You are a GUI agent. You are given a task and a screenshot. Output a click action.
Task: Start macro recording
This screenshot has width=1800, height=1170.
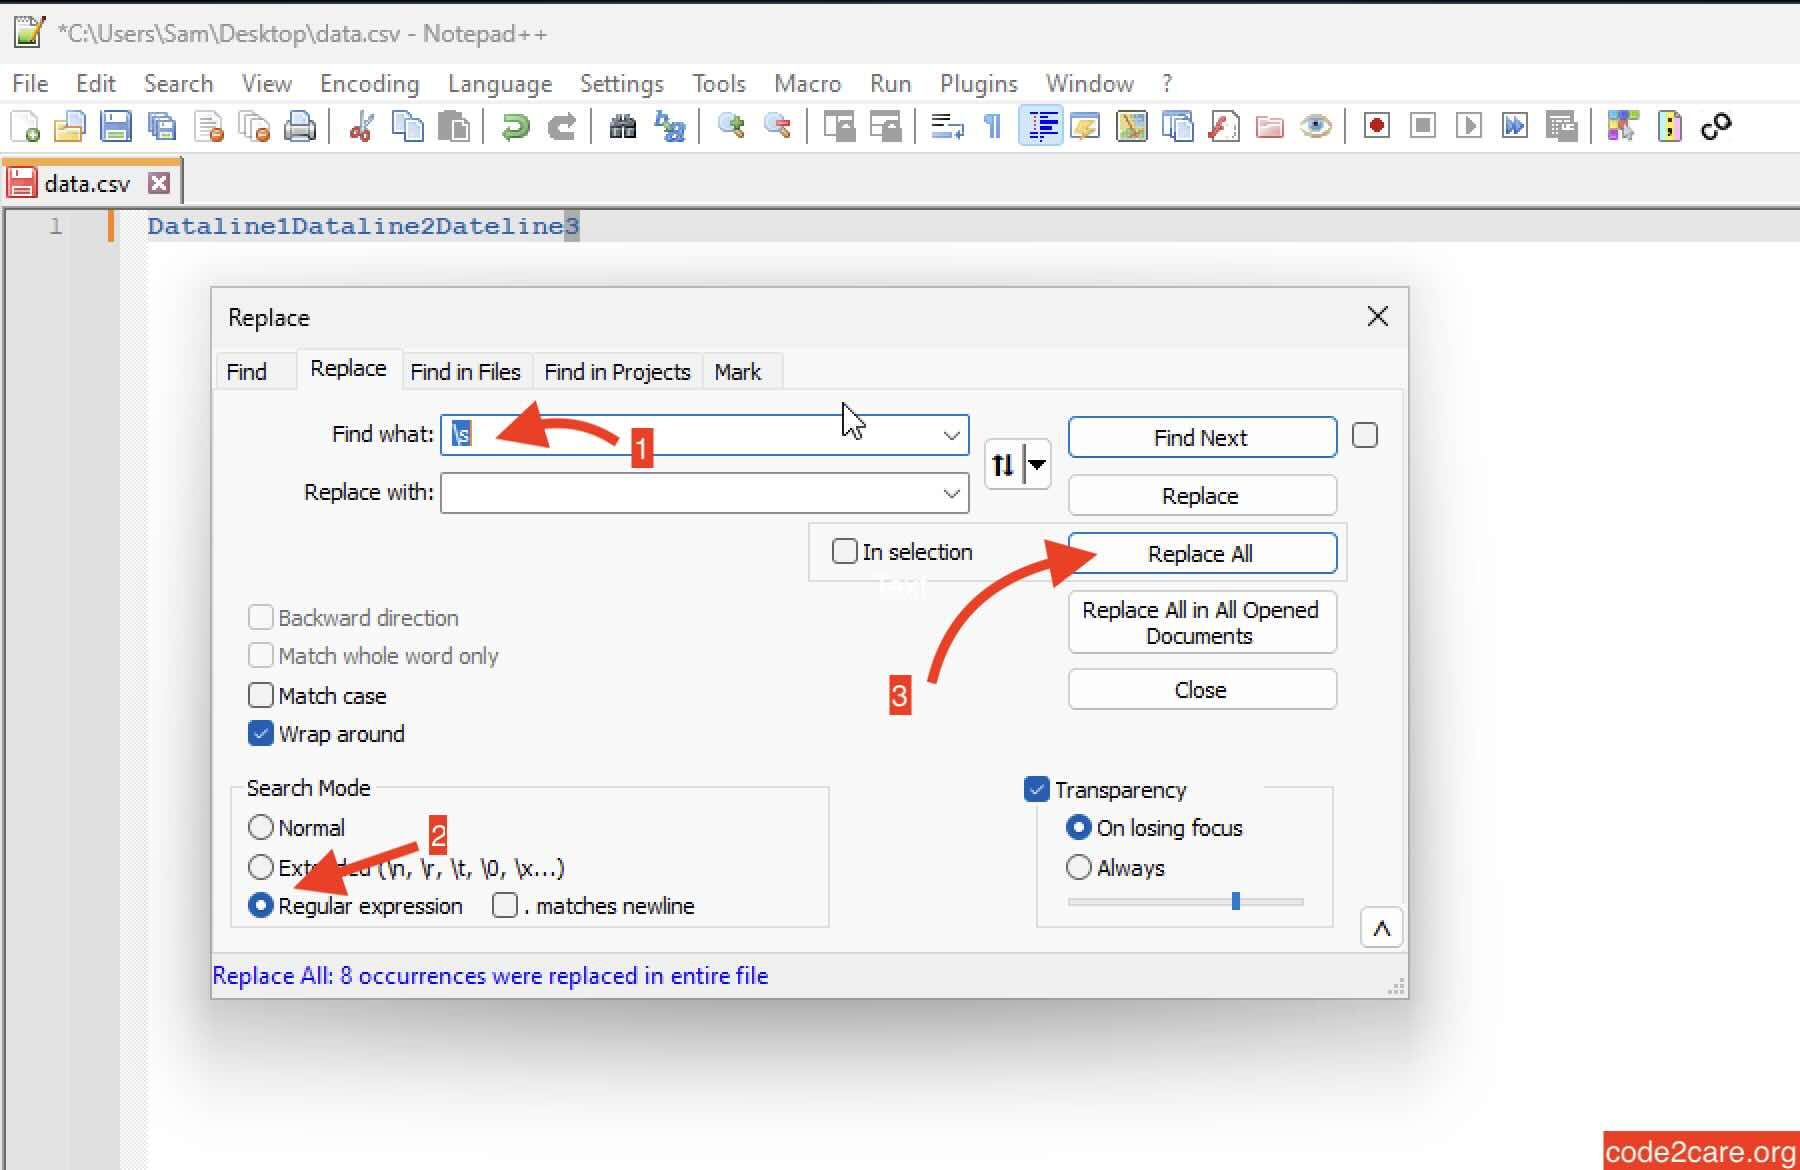coord(1375,126)
